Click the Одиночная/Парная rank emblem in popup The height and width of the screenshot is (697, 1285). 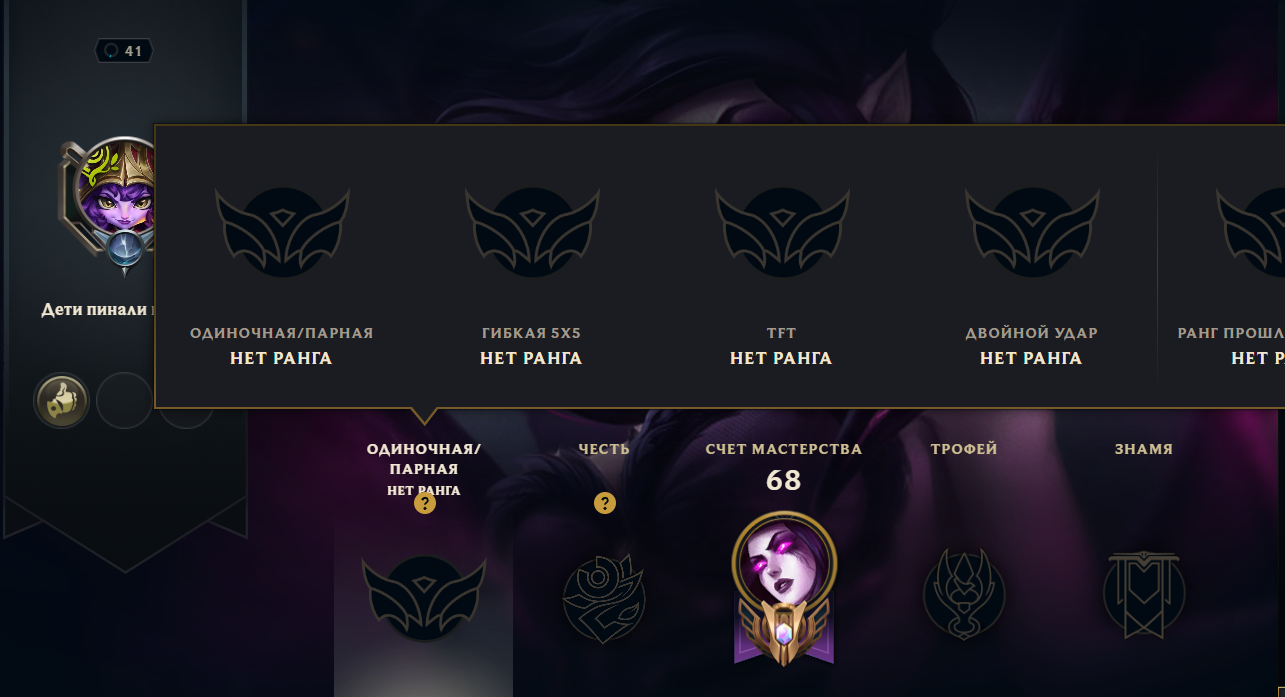point(282,232)
